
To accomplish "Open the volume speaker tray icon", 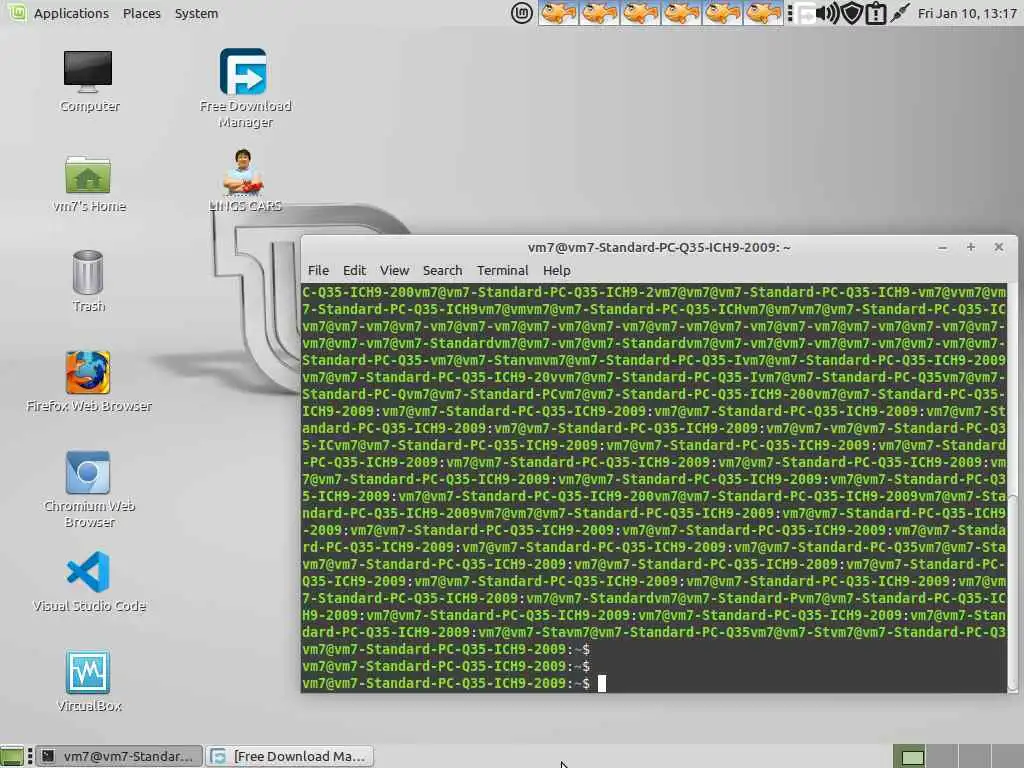I will click(828, 13).
